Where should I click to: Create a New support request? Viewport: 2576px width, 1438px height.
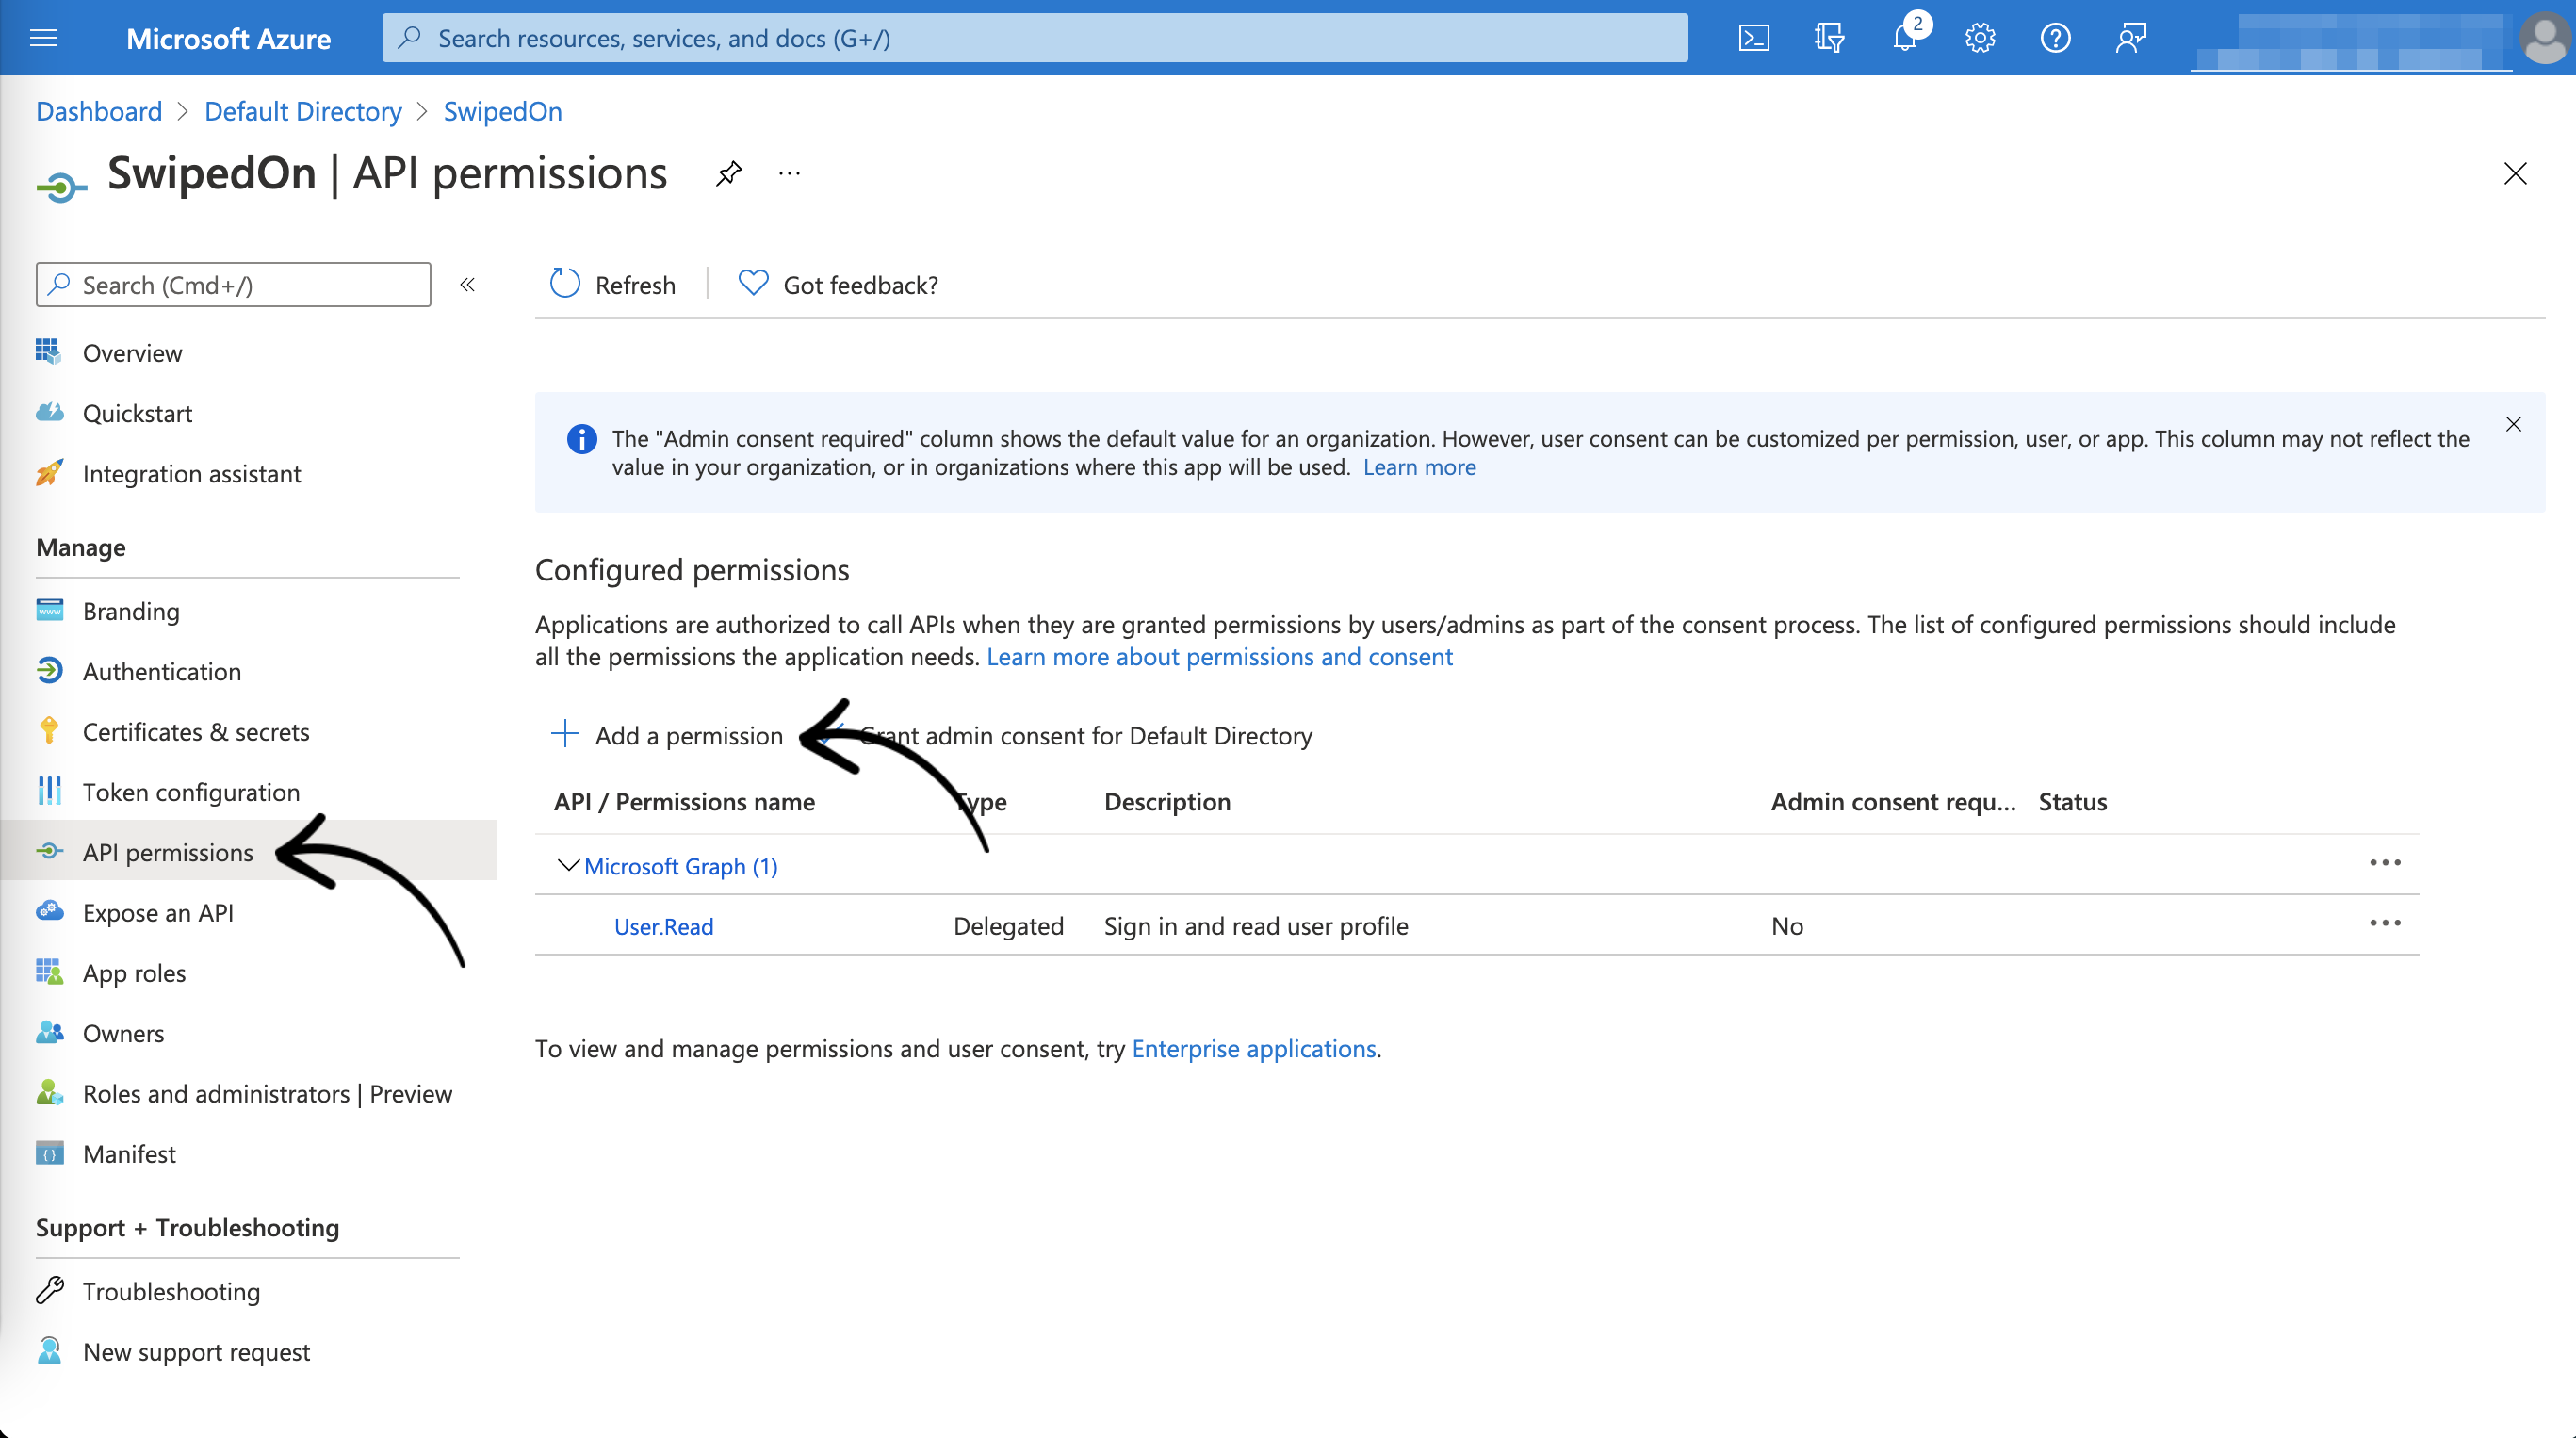coord(196,1352)
